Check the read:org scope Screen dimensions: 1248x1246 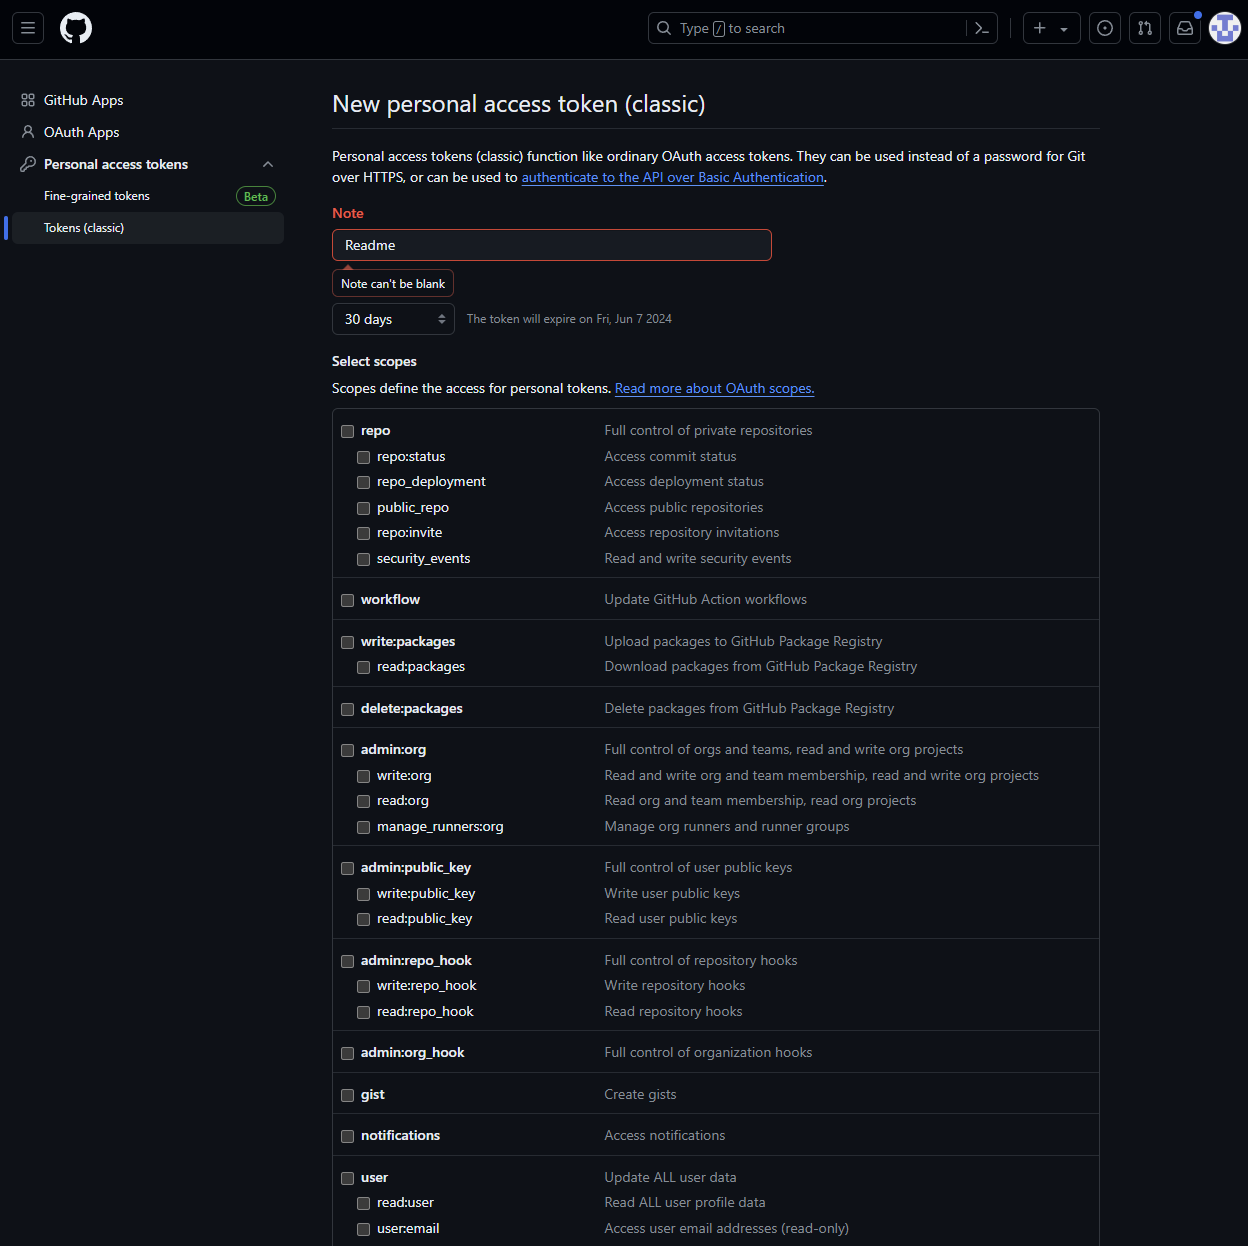click(x=364, y=801)
